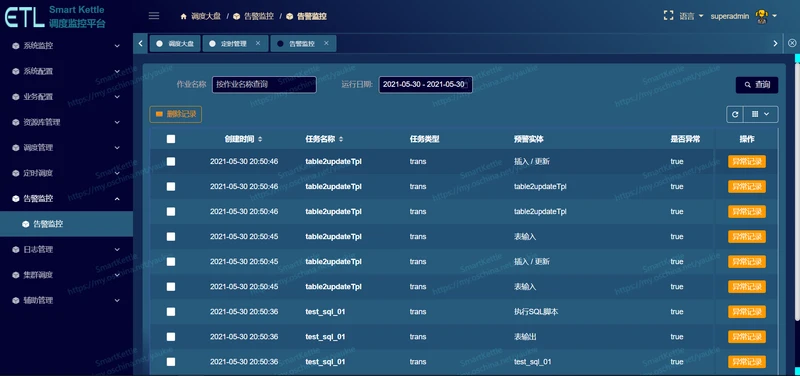Sort by 任务名称 using its sort arrows
Screen dimensions: 800x376
[x=341, y=139]
